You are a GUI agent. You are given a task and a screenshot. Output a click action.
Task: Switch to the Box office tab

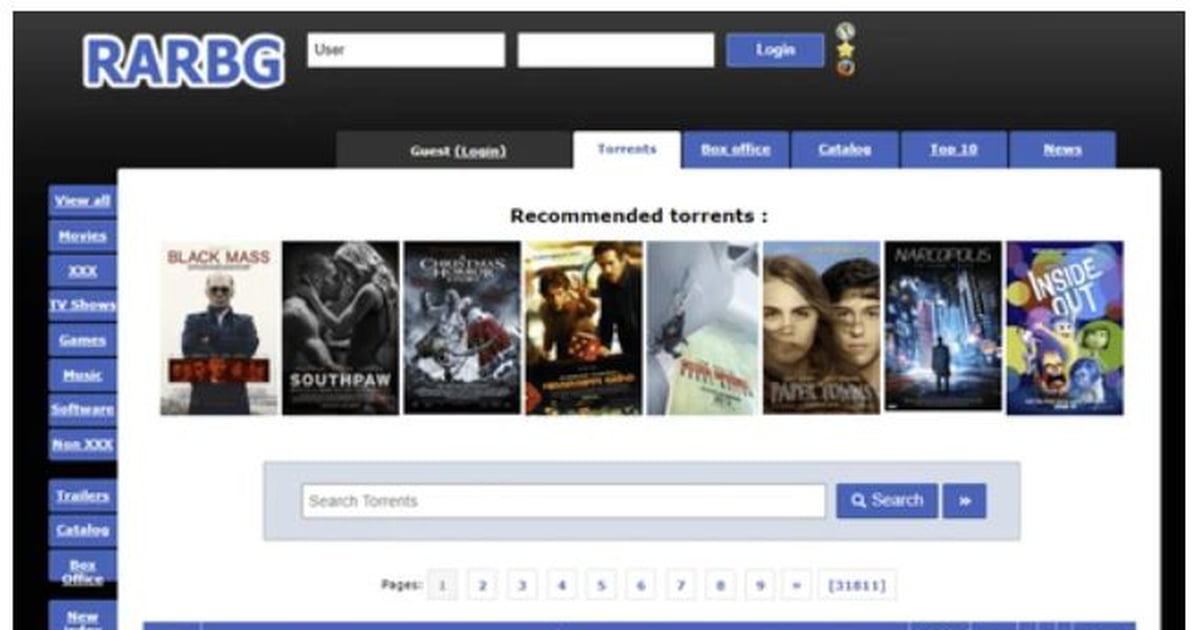[x=736, y=149]
